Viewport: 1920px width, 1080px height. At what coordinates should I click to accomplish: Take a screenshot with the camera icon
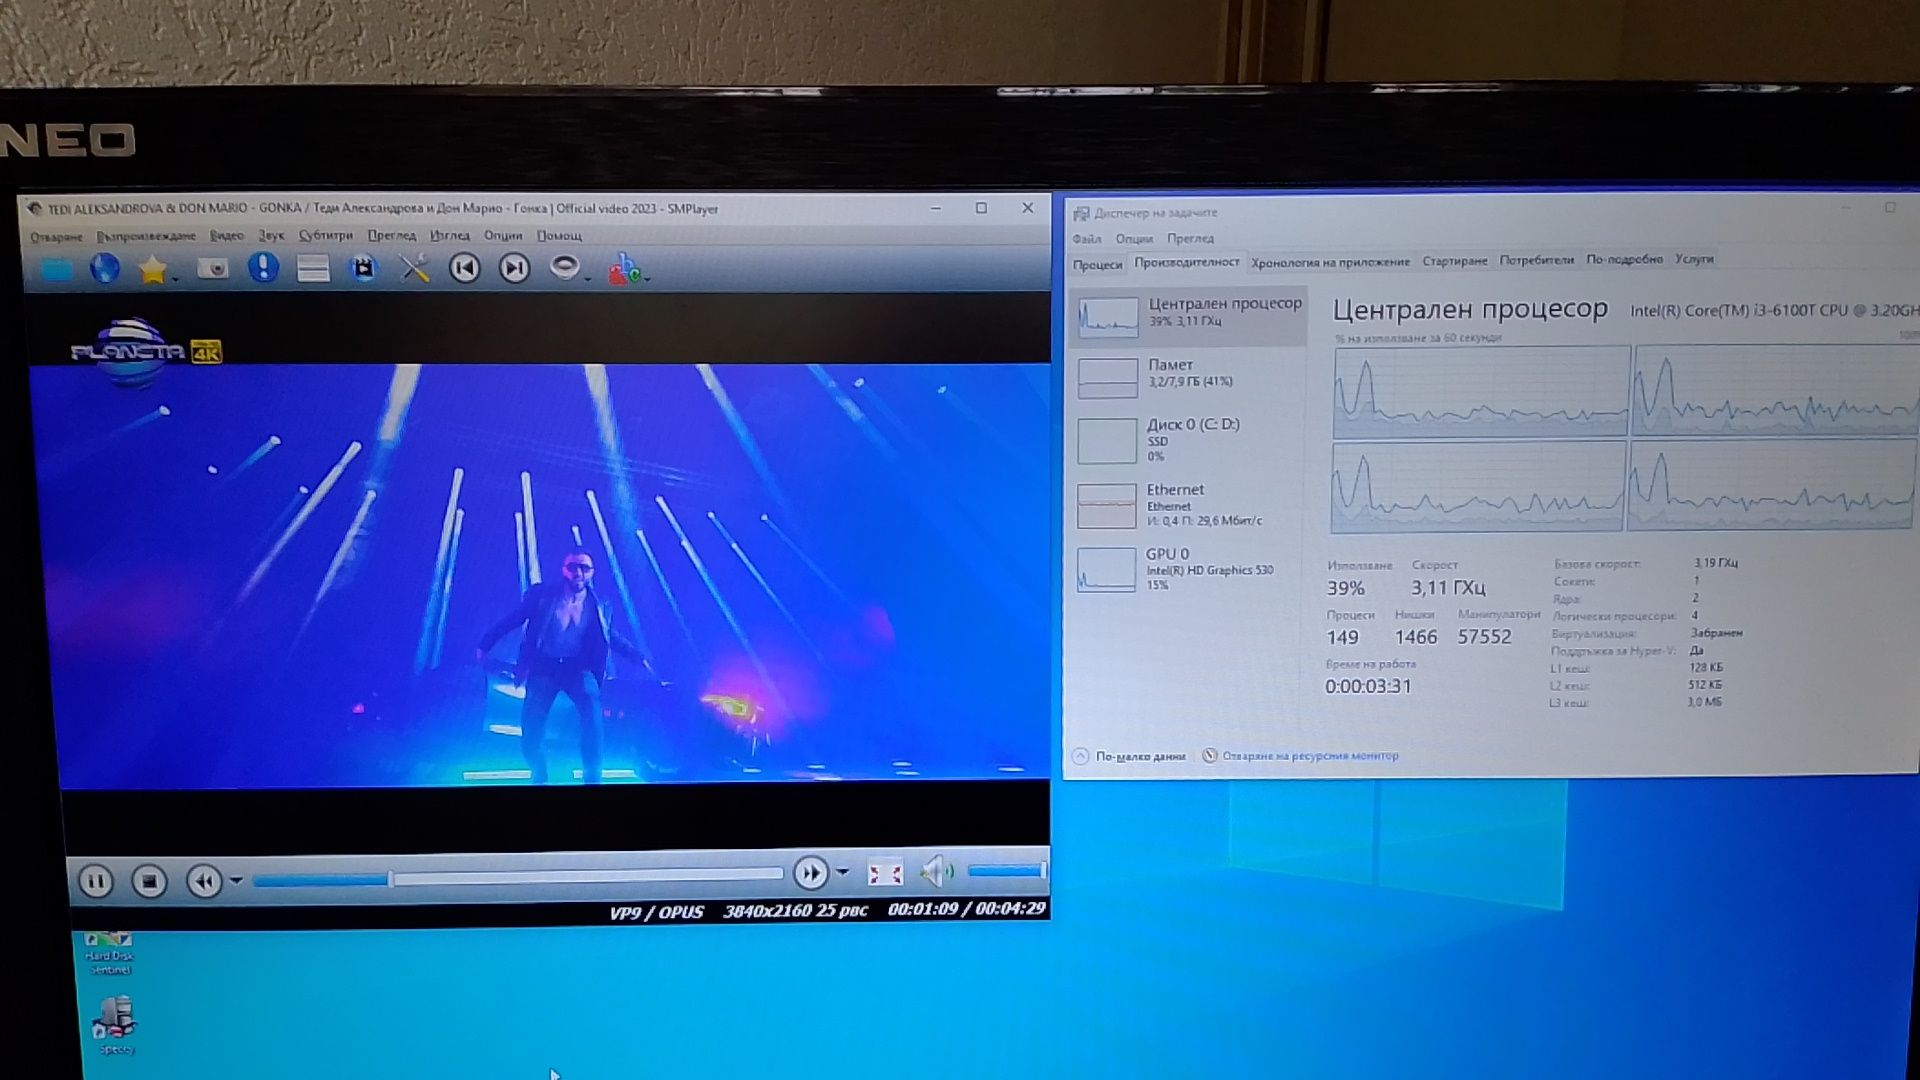point(212,268)
